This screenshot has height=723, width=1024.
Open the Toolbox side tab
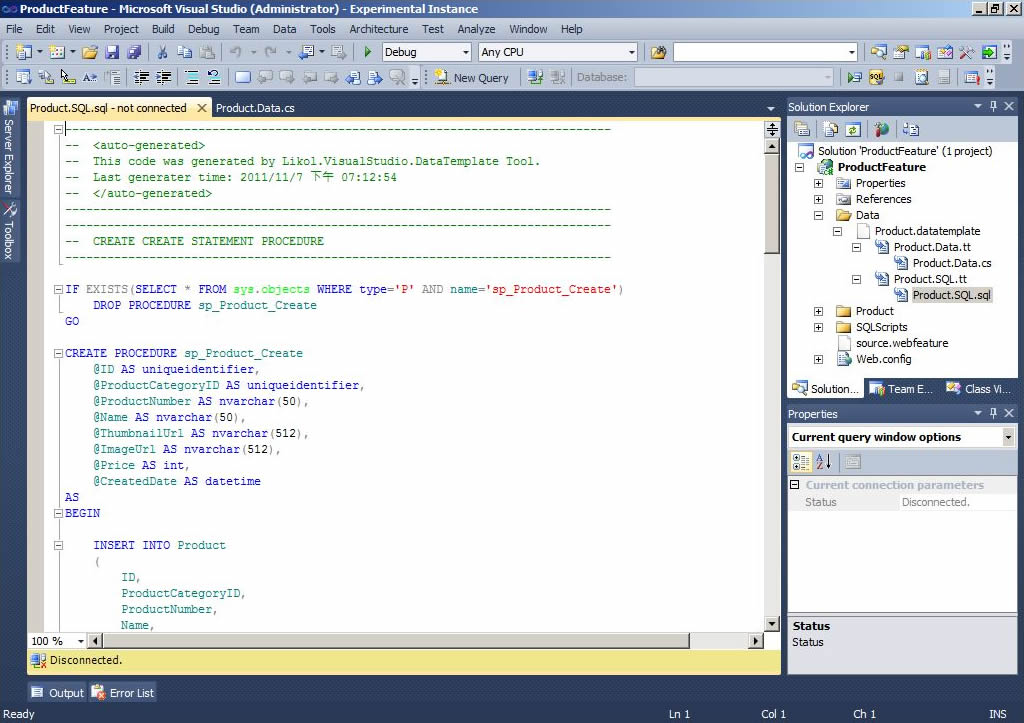[9, 231]
